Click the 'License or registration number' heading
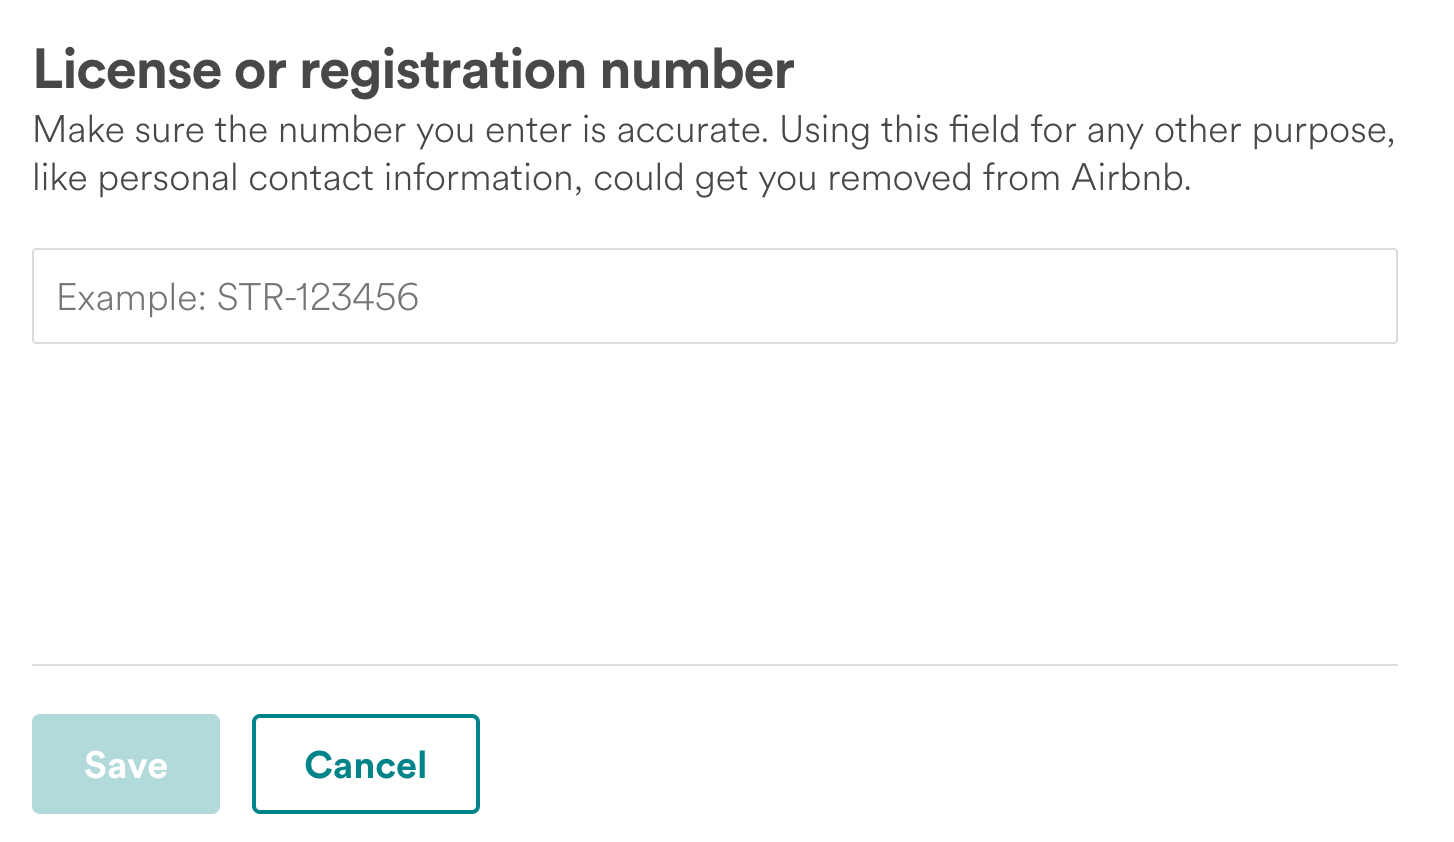Viewport: 1454px width, 842px height. coord(413,69)
